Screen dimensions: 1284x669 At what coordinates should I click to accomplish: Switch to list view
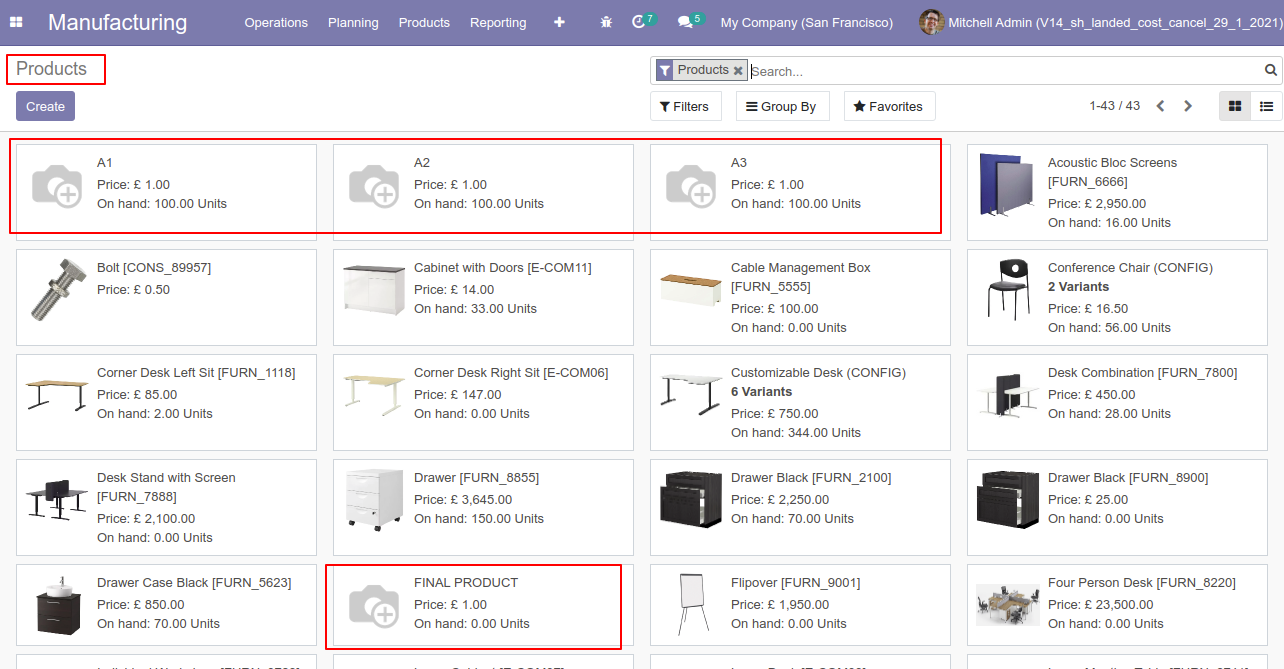(x=1266, y=106)
